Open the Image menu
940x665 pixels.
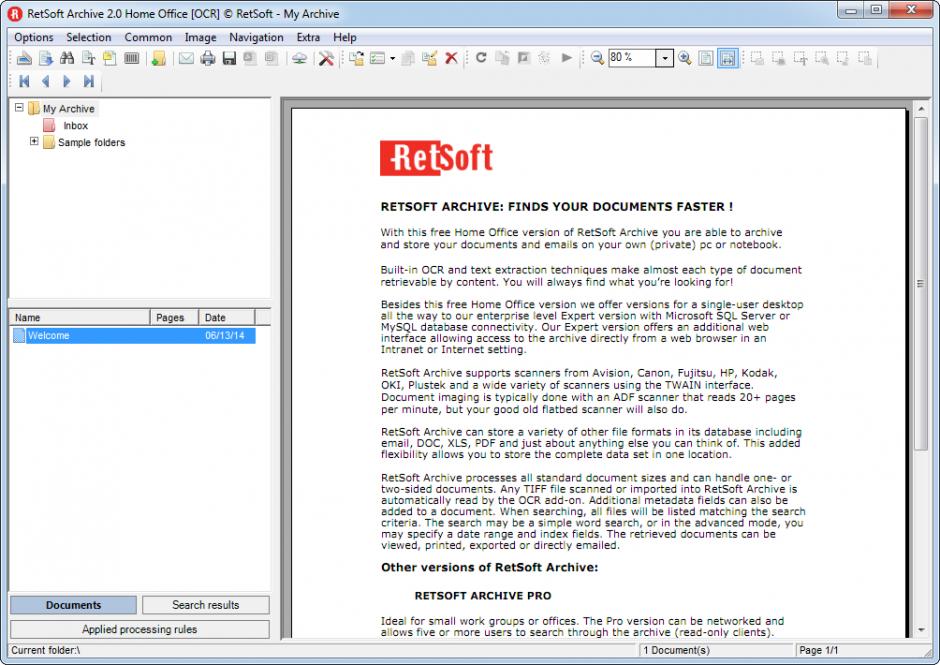[200, 37]
